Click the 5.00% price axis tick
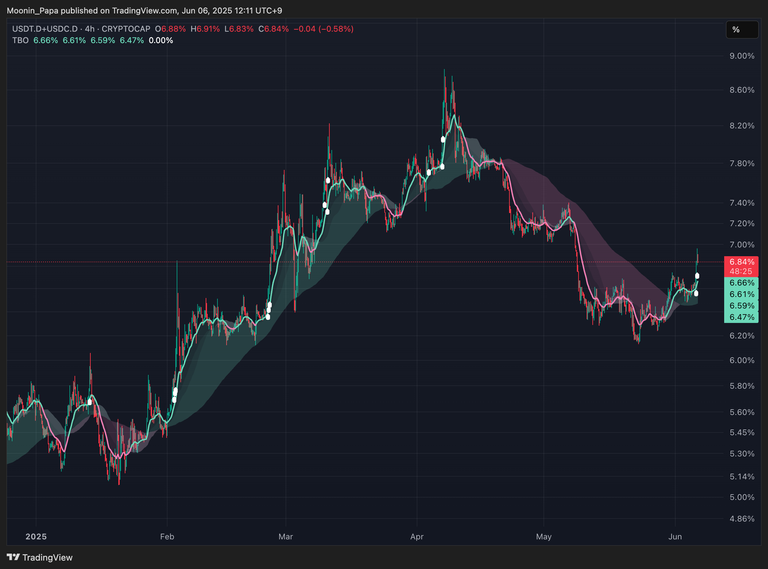Image resolution: width=768 pixels, height=569 pixels. tap(742, 498)
